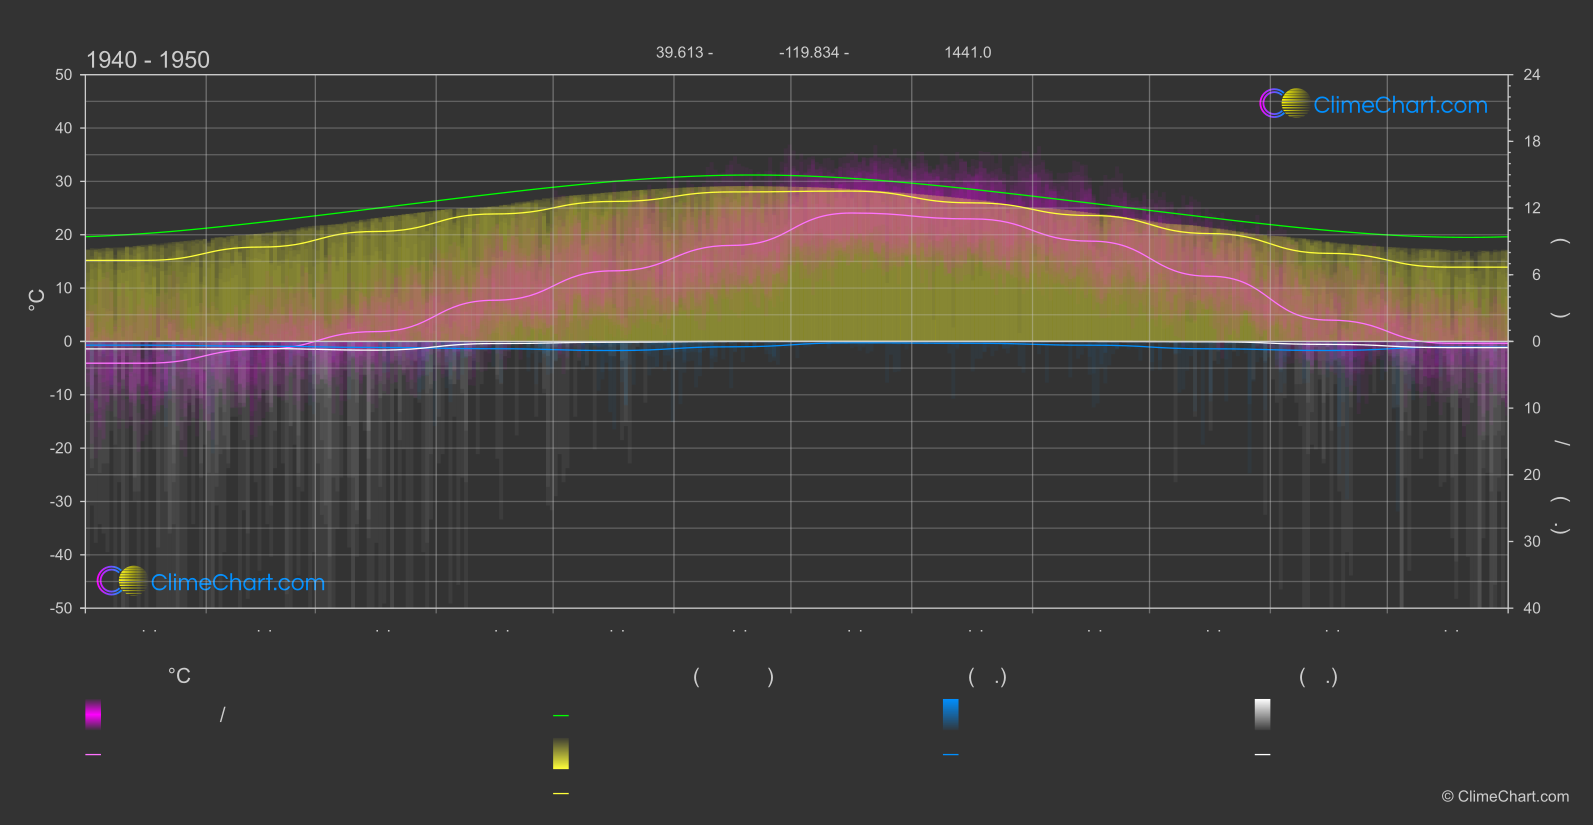This screenshot has height=825, width=1593.
Task: Toggle the white line legend marker
Action: coord(1263,755)
